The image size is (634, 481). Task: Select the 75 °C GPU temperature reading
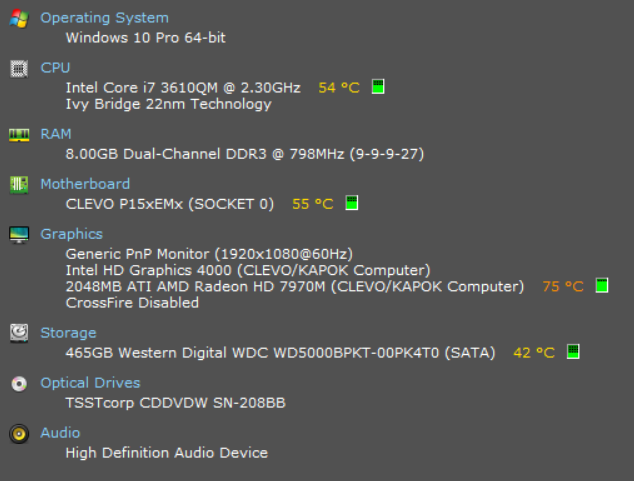pyautogui.click(x=563, y=287)
